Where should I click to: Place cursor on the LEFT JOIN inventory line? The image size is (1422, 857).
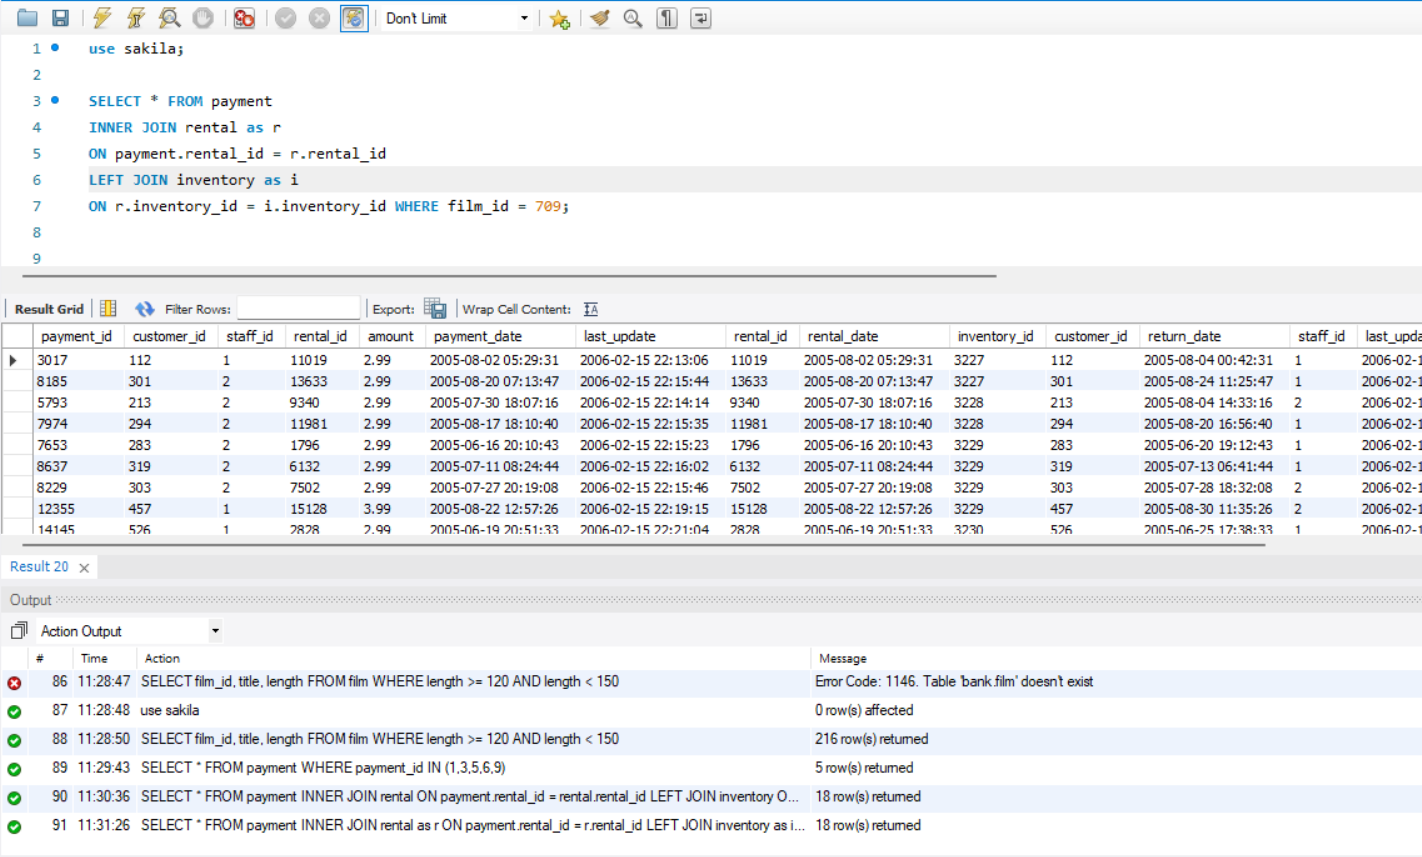click(x=193, y=180)
